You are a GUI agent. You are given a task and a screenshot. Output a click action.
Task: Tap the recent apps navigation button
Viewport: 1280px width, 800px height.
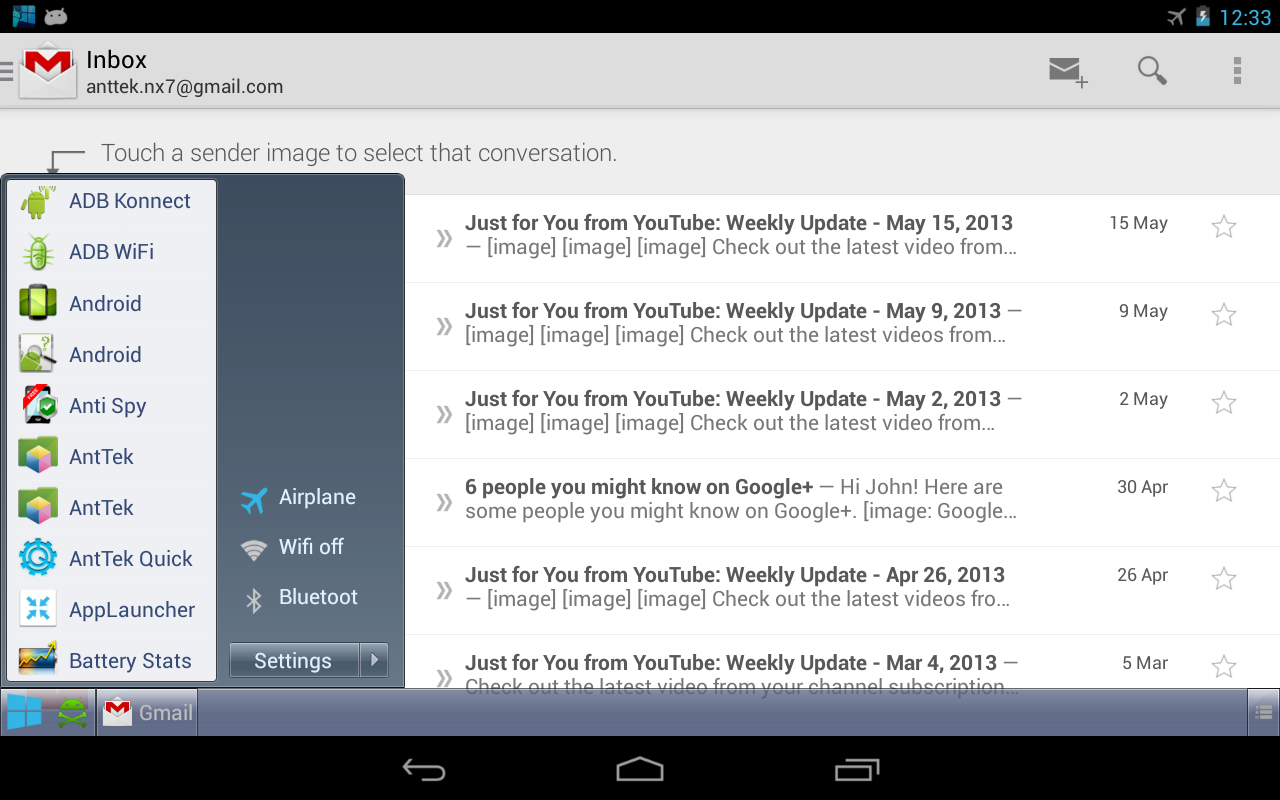pyautogui.click(x=856, y=769)
